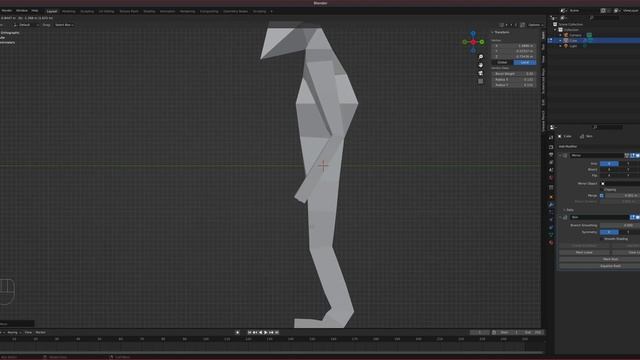Open the Physics properties tab icon

point(551,220)
